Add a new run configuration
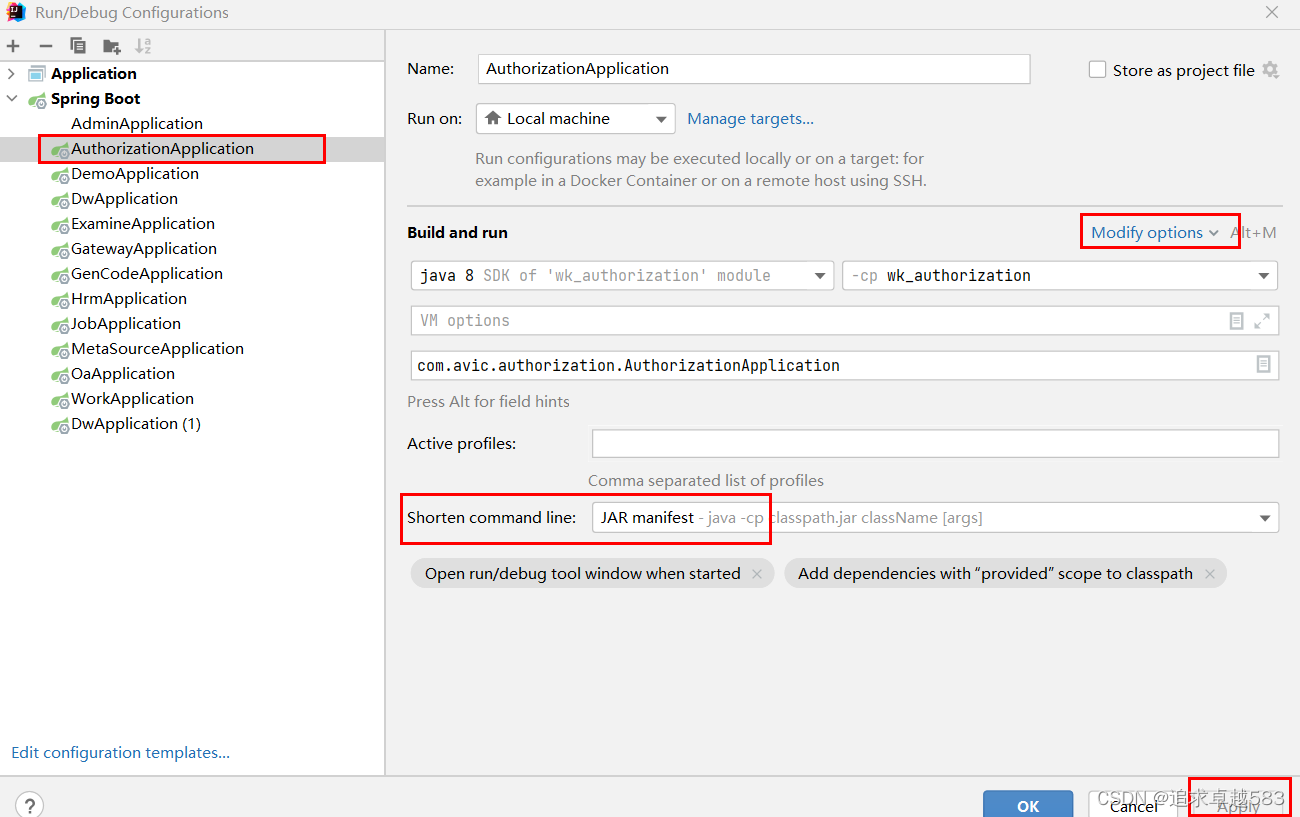Screen dimensions: 1300x817 point(13,45)
